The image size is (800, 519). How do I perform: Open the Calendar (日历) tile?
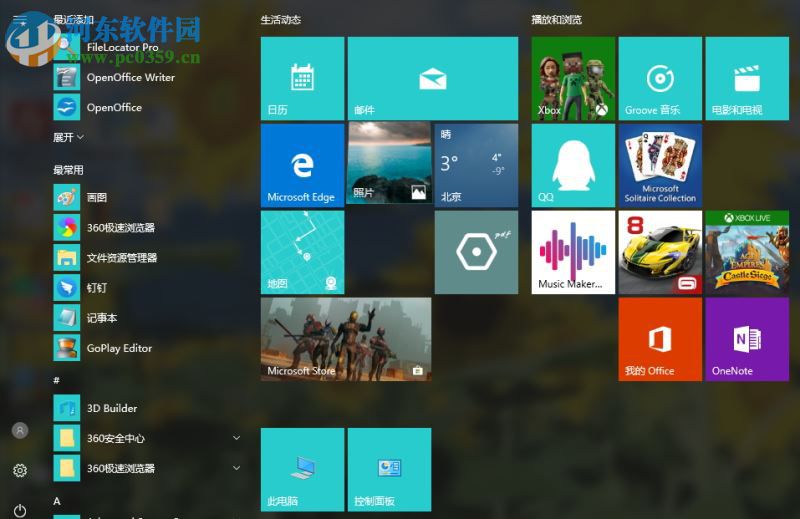pos(303,79)
